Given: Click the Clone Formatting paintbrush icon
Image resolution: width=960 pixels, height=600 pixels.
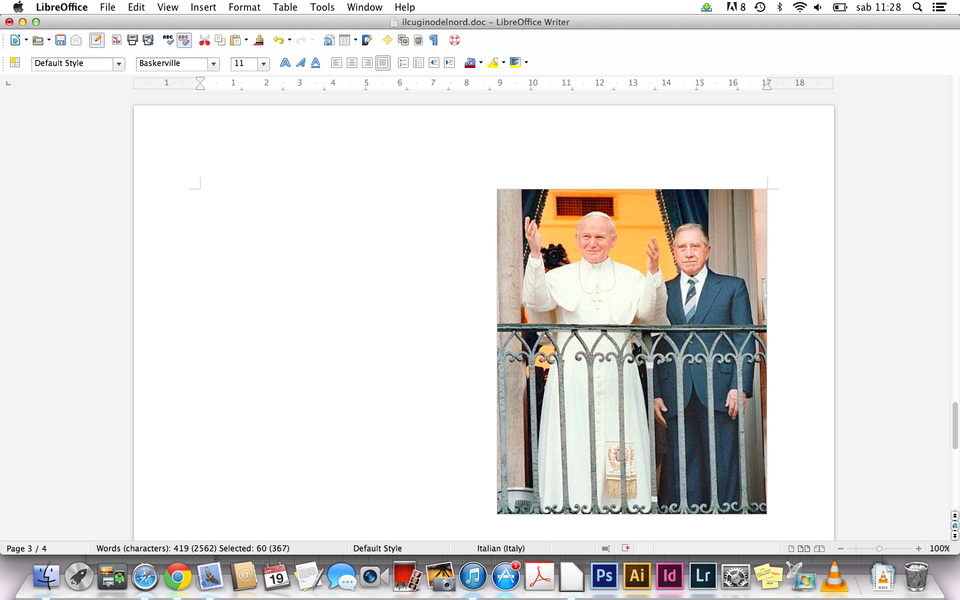Looking at the screenshot, I should [259, 40].
